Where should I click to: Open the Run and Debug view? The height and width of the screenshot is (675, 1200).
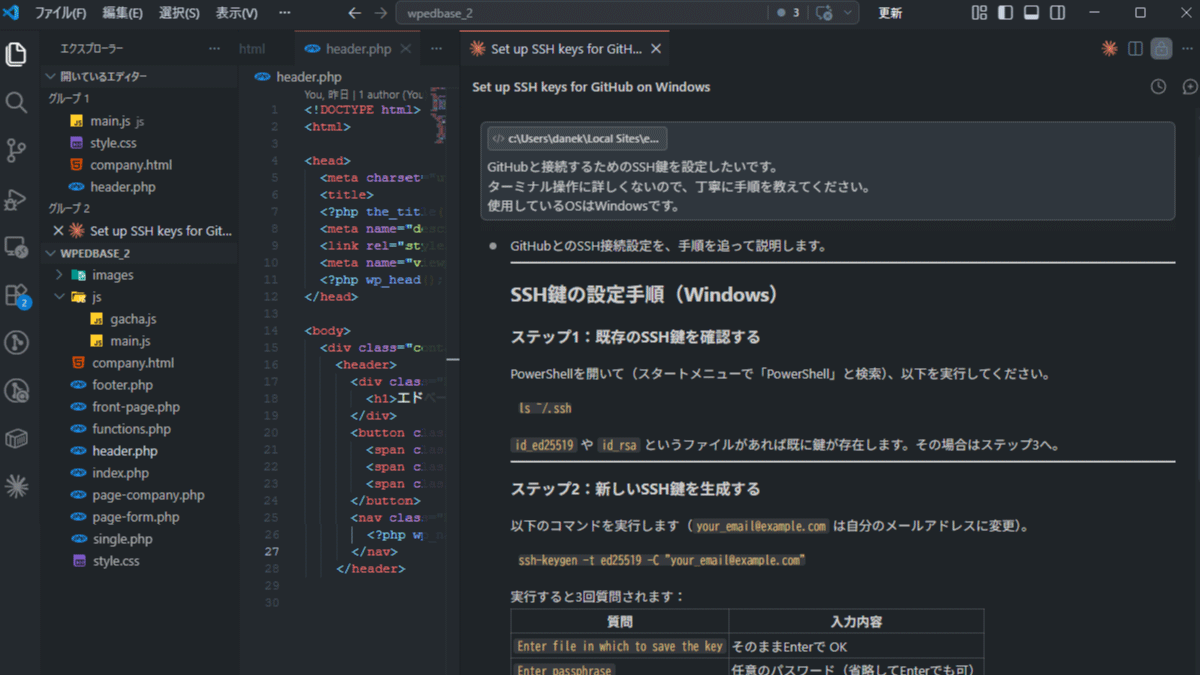(16, 198)
